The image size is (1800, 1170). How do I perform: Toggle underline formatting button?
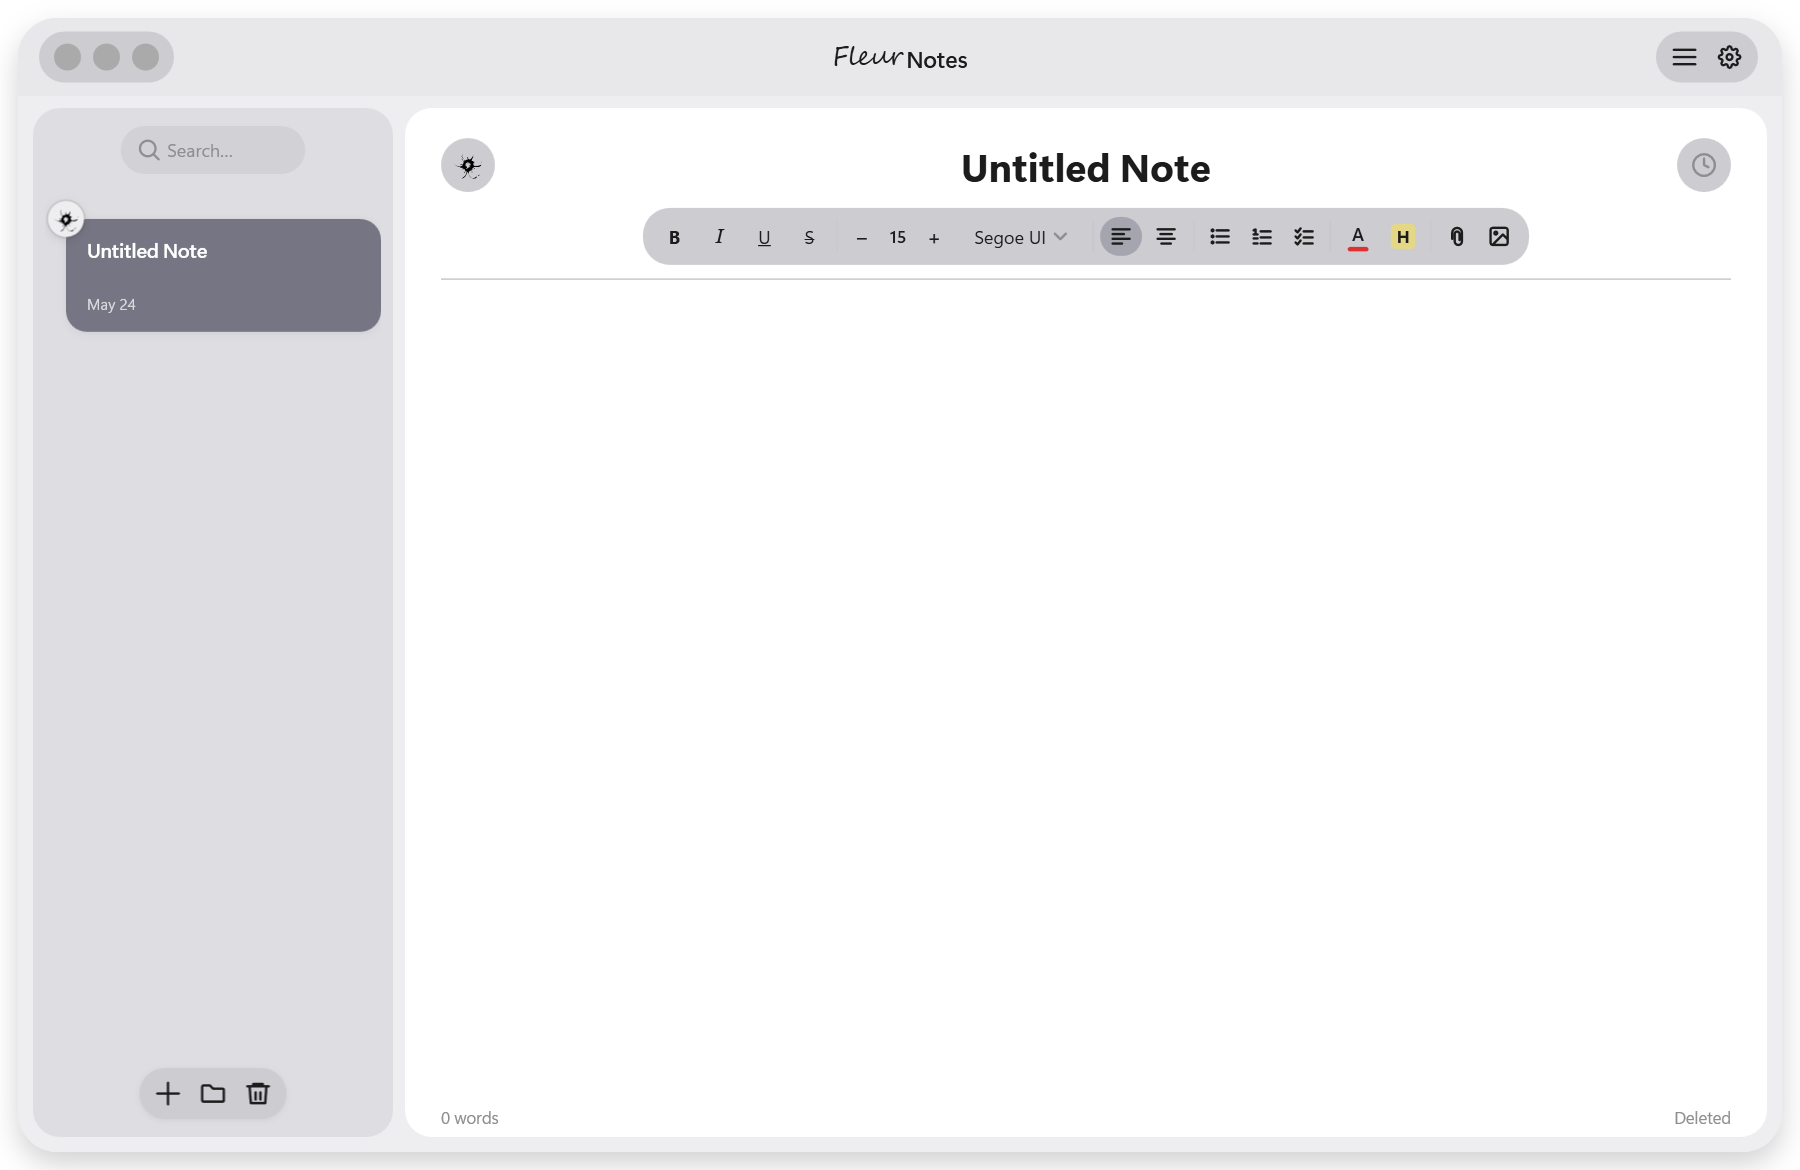pyautogui.click(x=764, y=237)
